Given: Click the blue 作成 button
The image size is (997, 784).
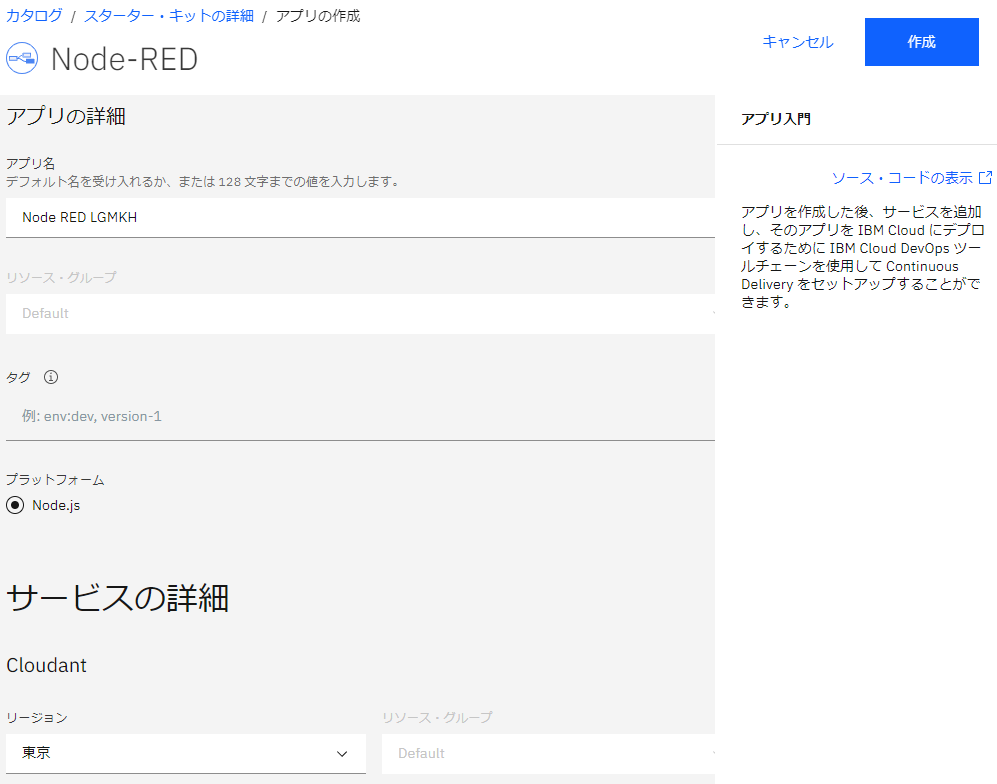Looking at the screenshot, I should point(921,42).
